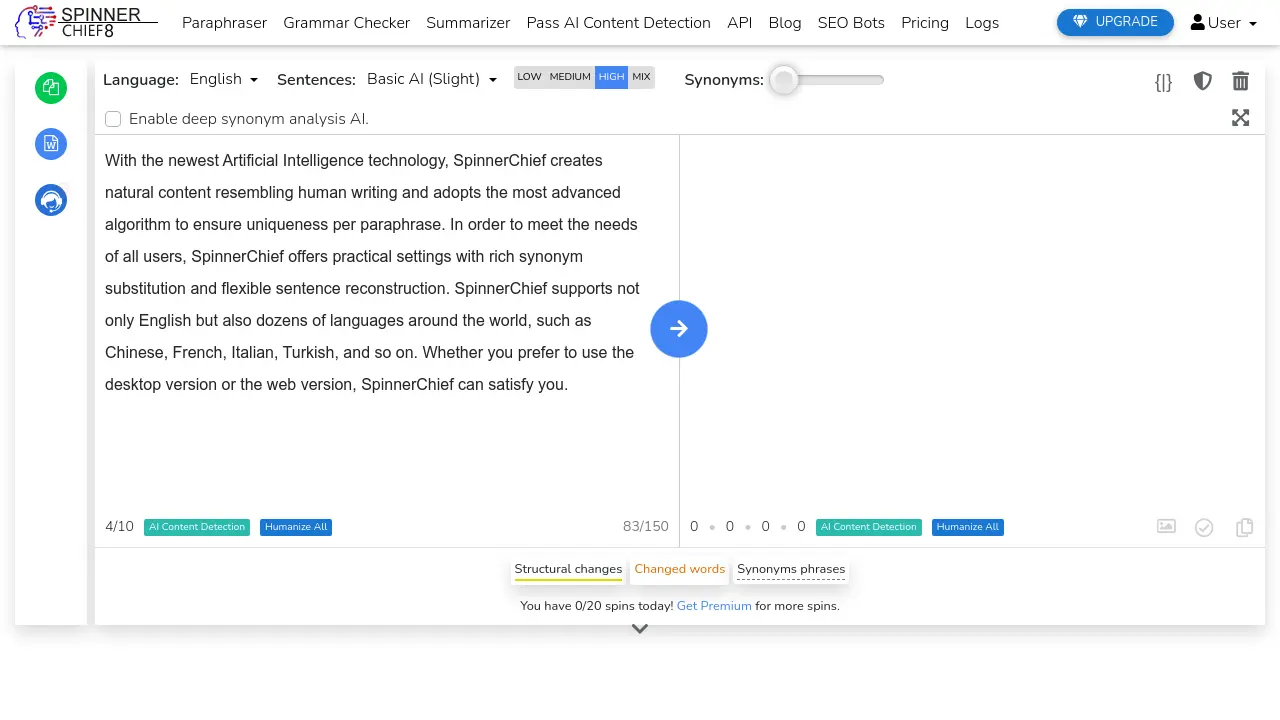The image size is (1280, 720).
Task: Click the diamond icon on the Upgrade button
Action: (1080, 21)
